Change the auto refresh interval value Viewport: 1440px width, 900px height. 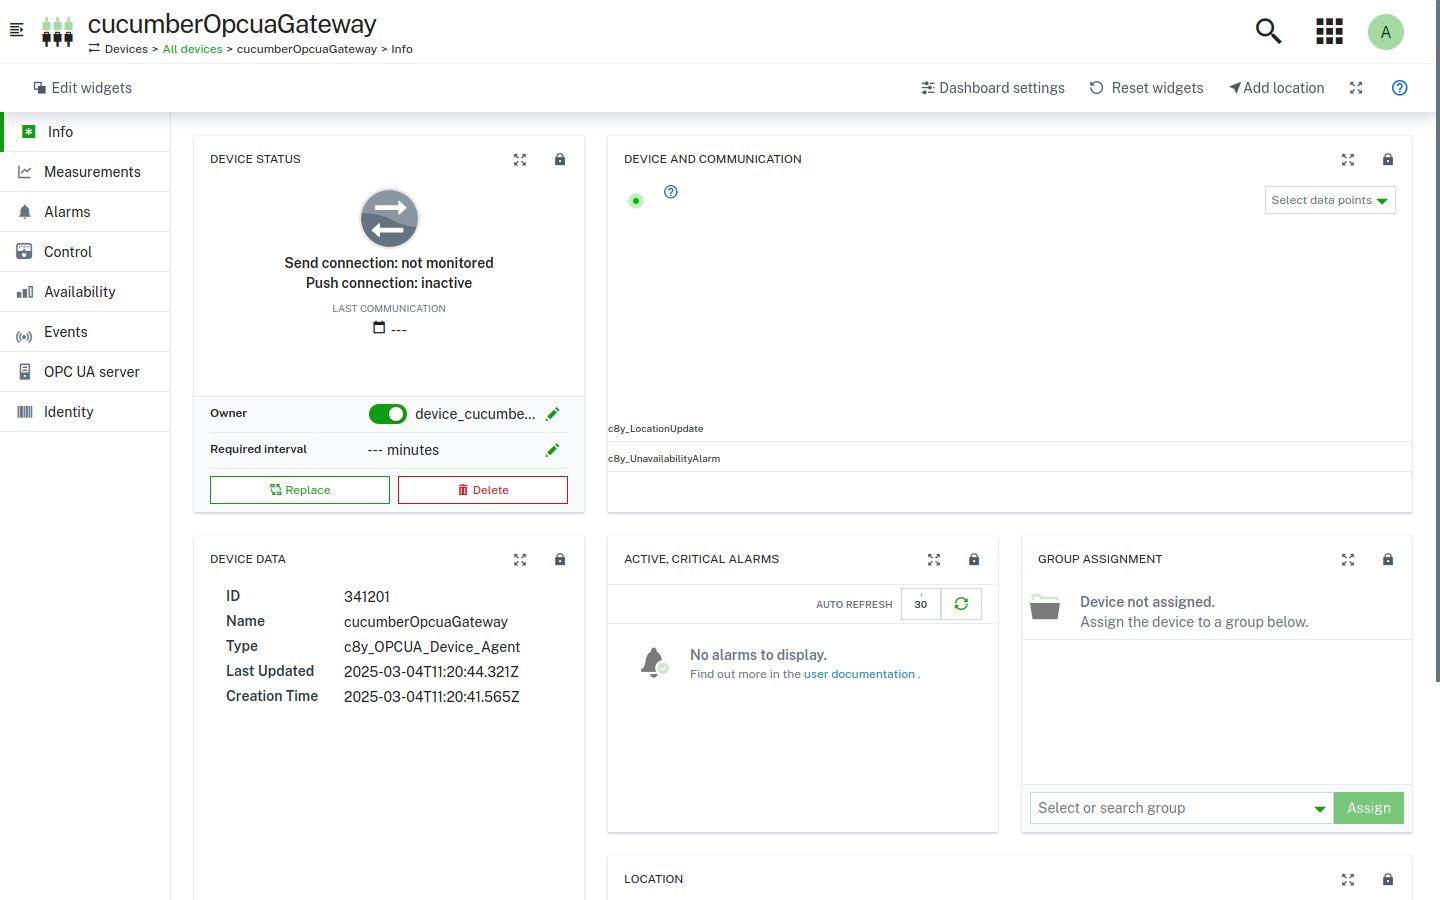920,604
